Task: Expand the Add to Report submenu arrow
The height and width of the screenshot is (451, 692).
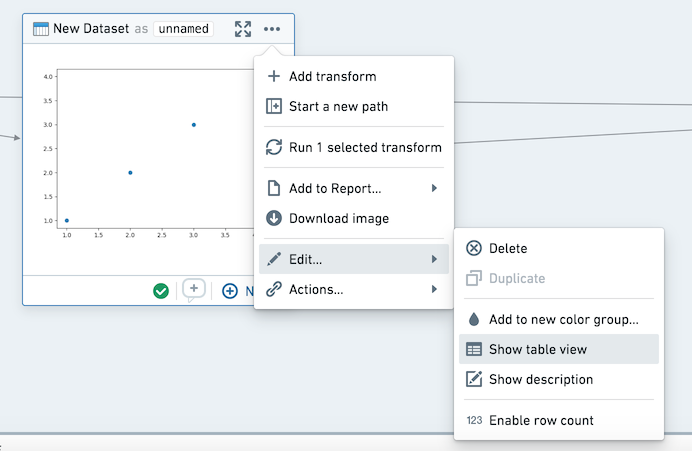Action: tap(434, 188)
